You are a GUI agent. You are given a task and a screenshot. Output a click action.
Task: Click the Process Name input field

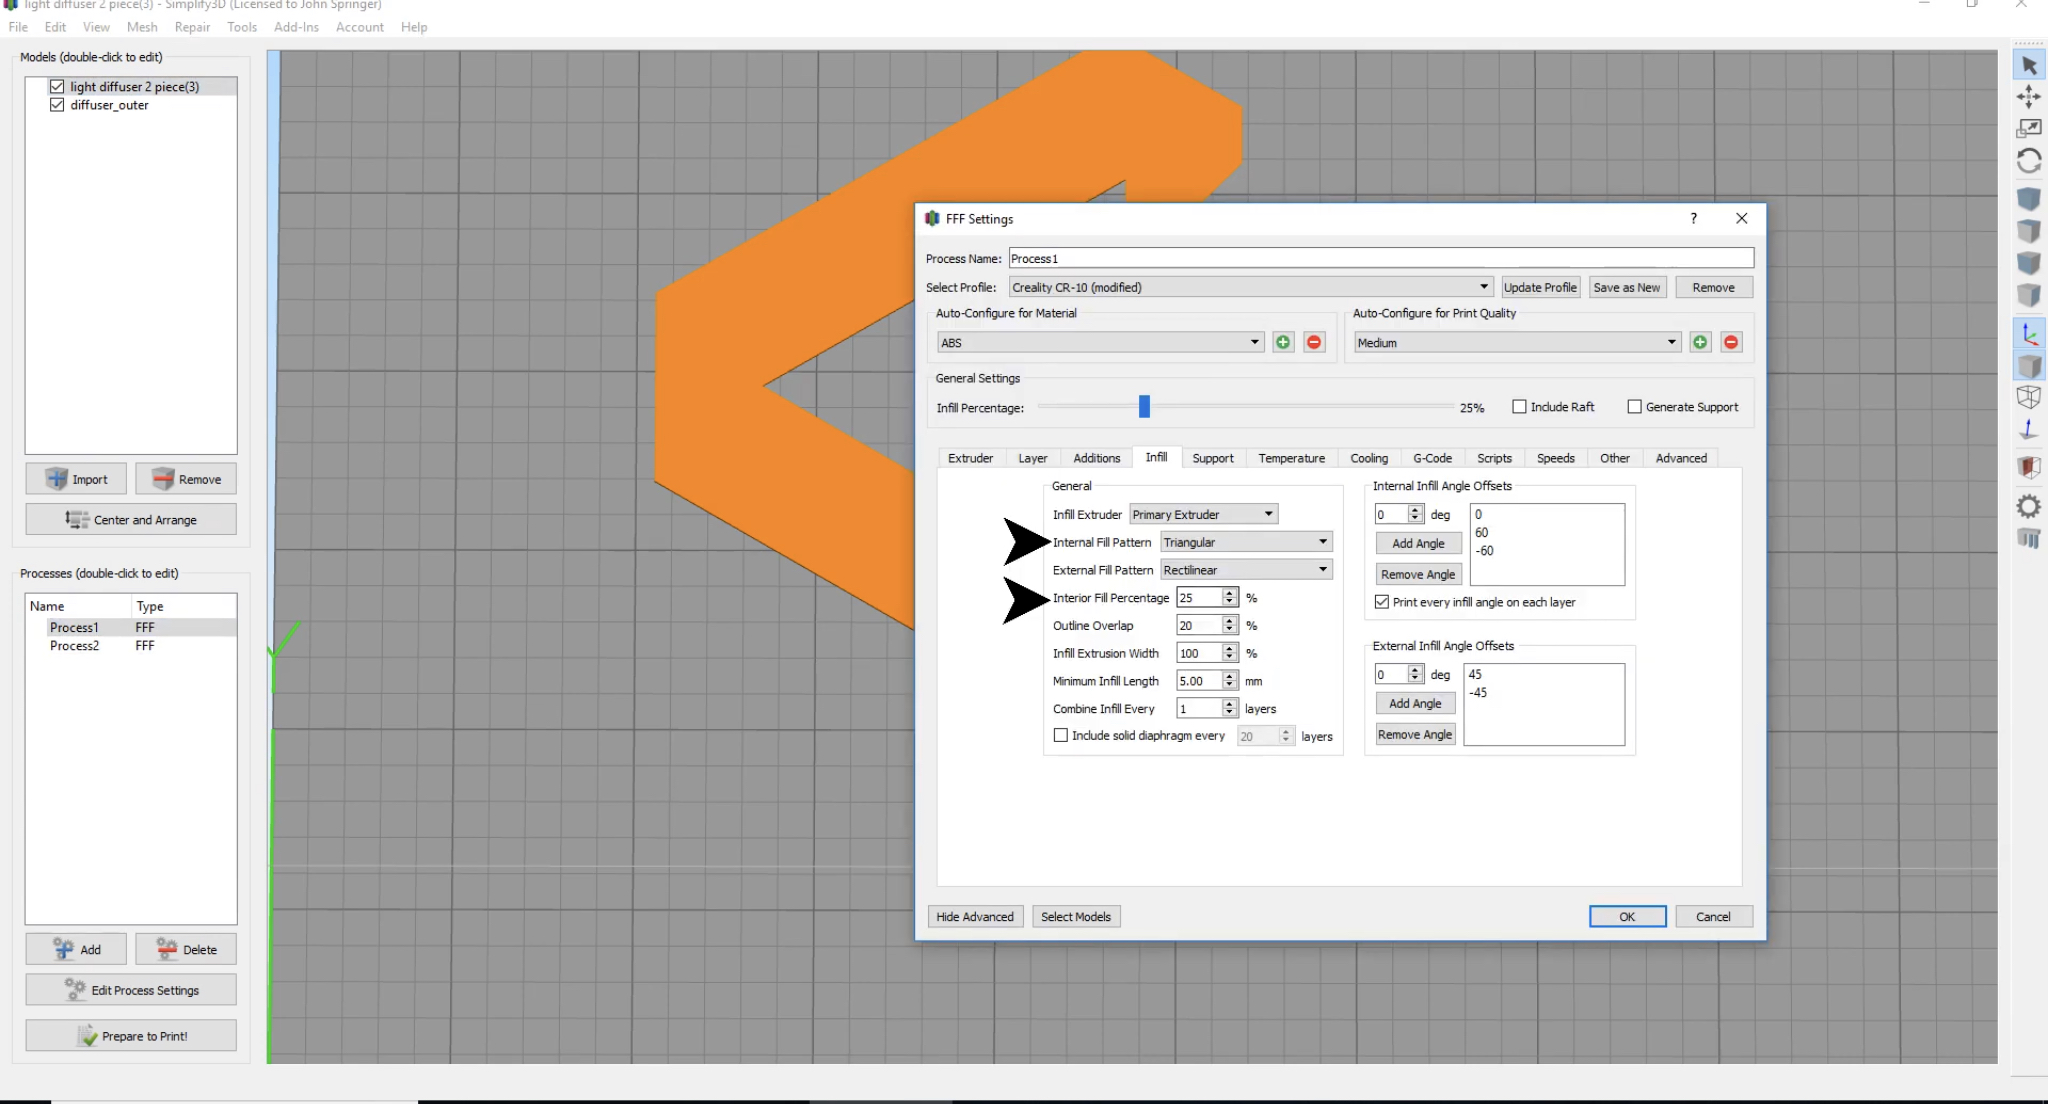(x=1381, y=258)
